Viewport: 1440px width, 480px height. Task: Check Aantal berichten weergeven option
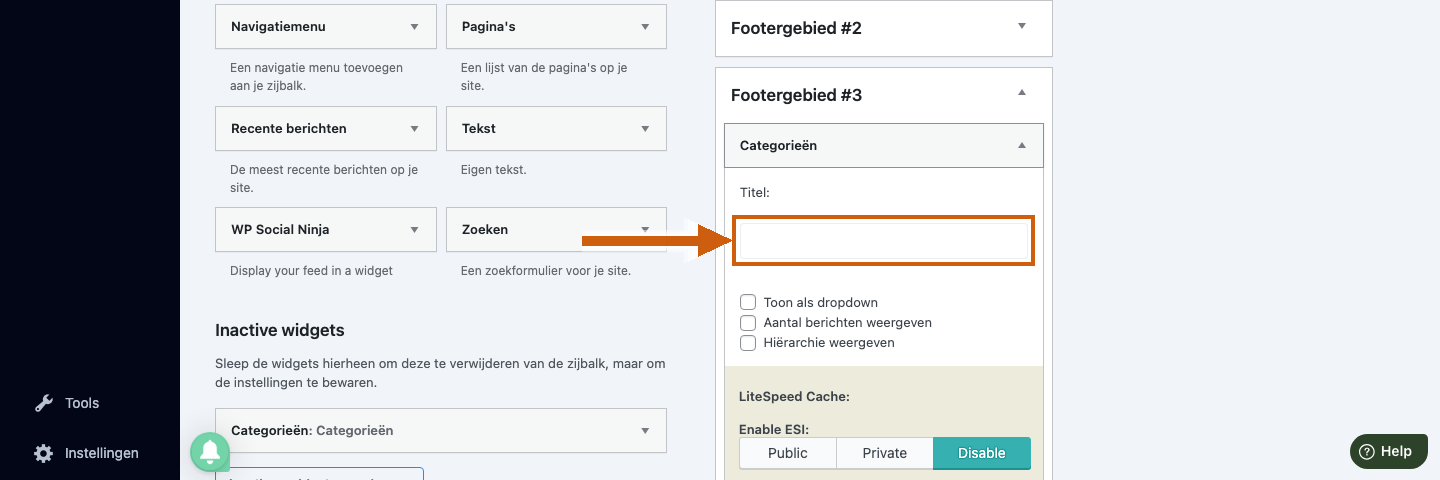coord(748,322)
